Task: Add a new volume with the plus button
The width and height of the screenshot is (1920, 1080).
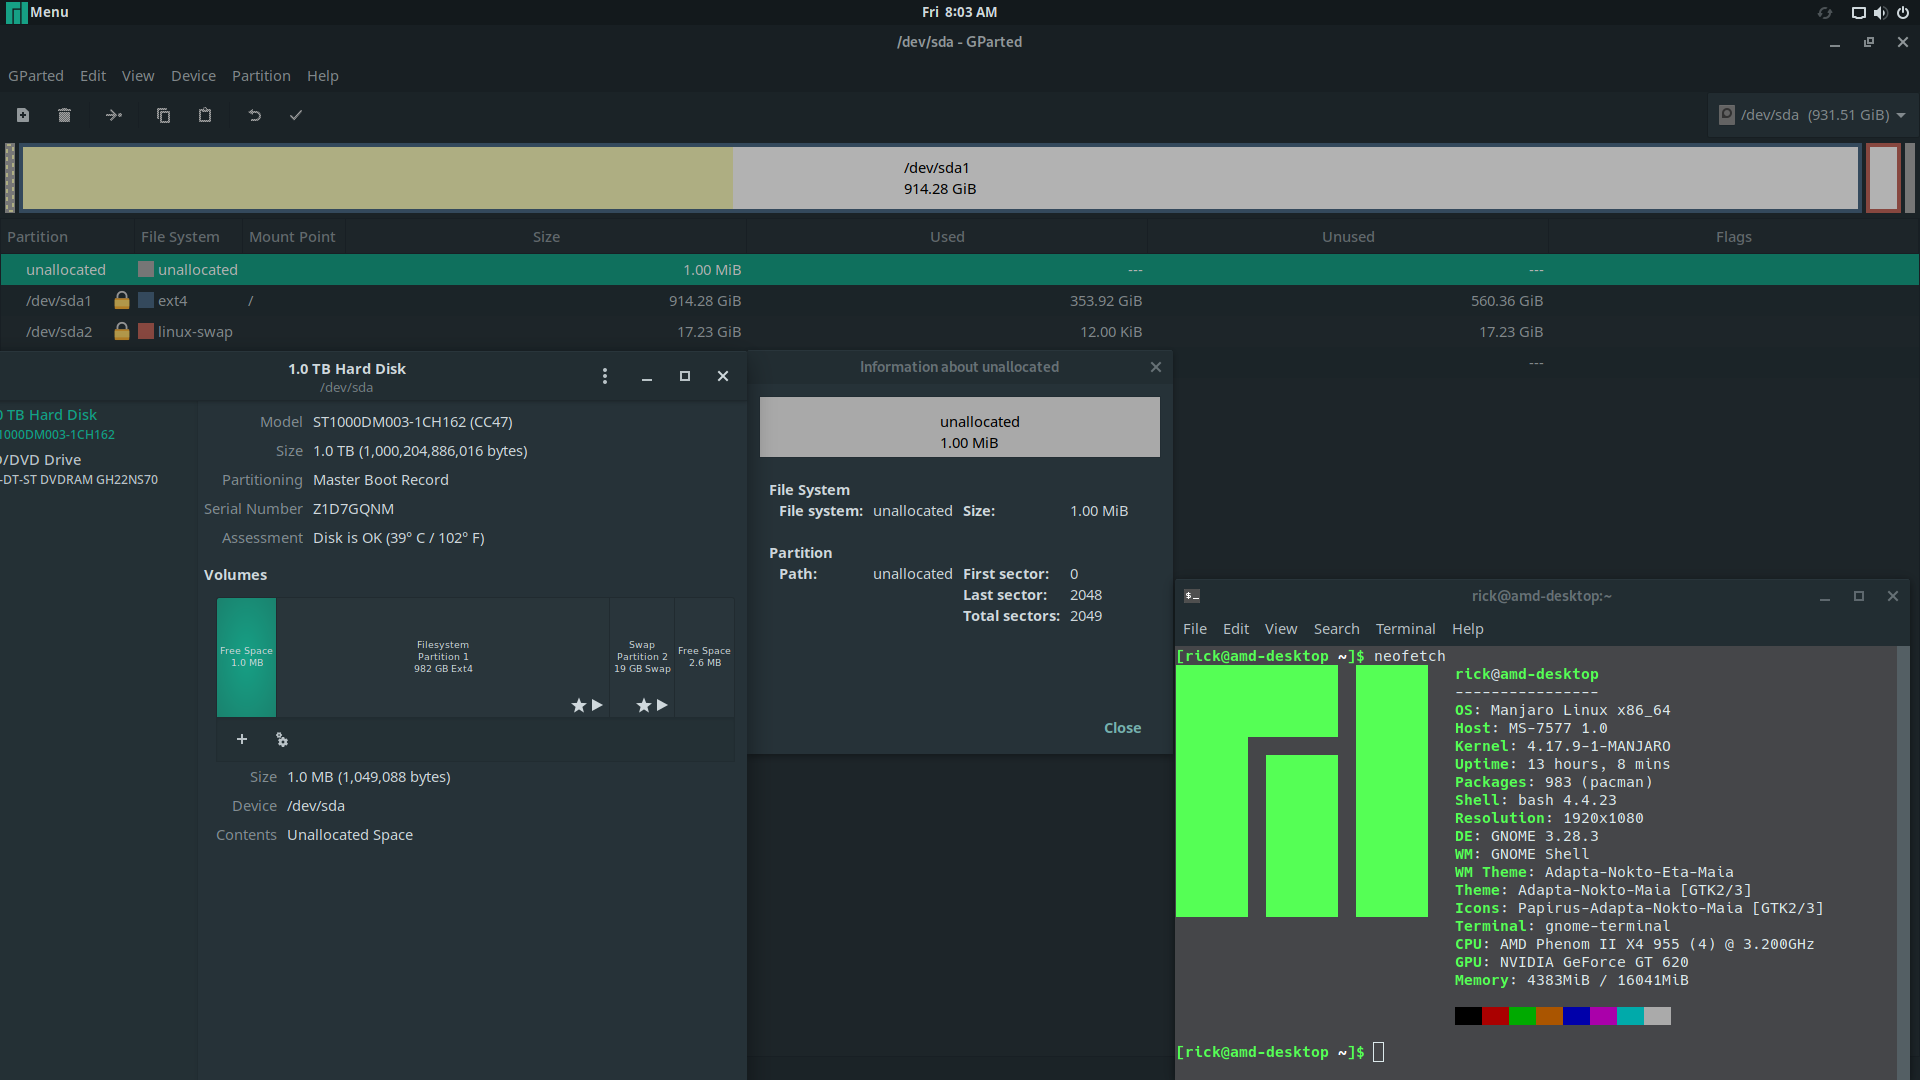Action: tap(242, 739)
